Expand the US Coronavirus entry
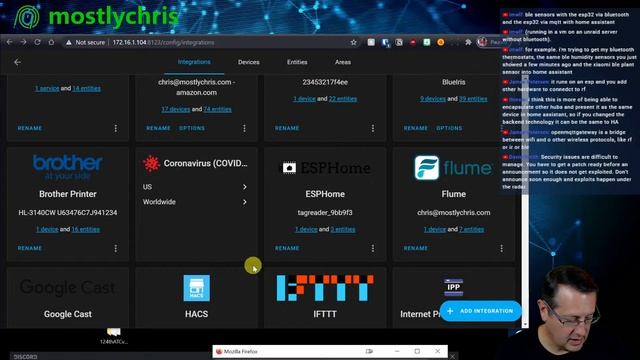Image resolution: width=640 pixels, height=360 pixels. [196, 187]
